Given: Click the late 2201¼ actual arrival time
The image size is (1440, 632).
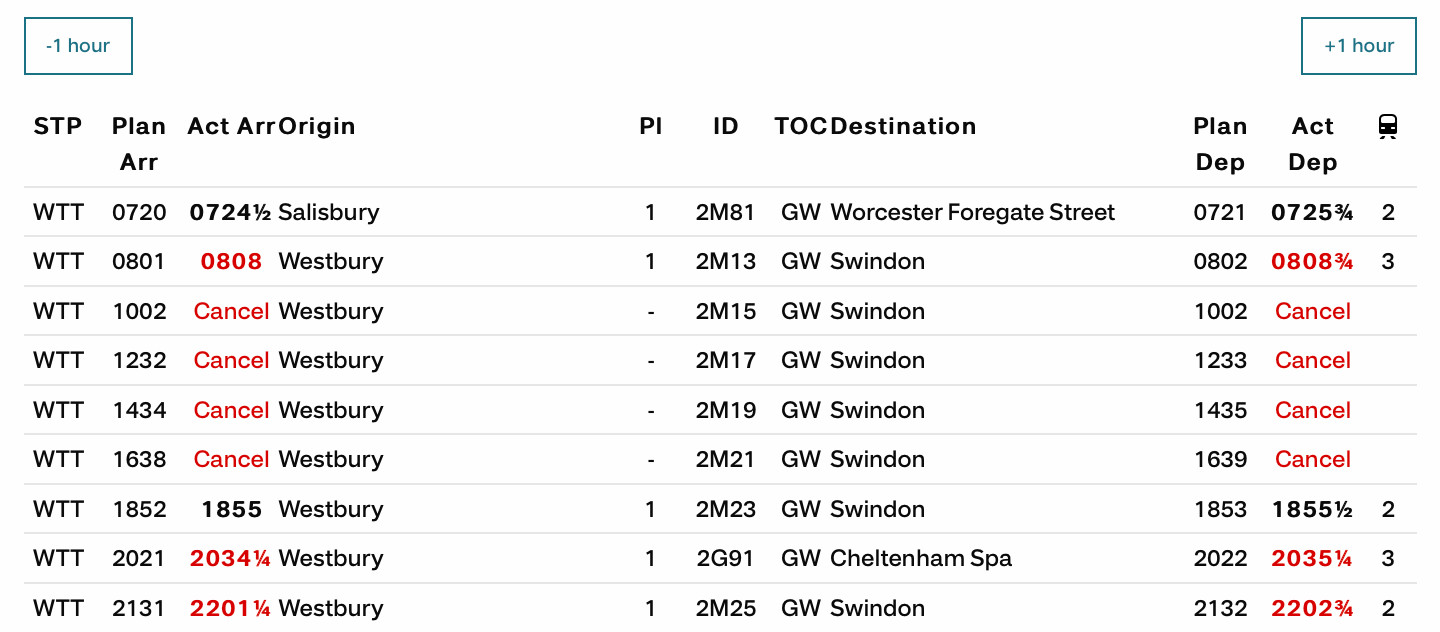Looking at the screenshot, I should click(x=230, y=608).
